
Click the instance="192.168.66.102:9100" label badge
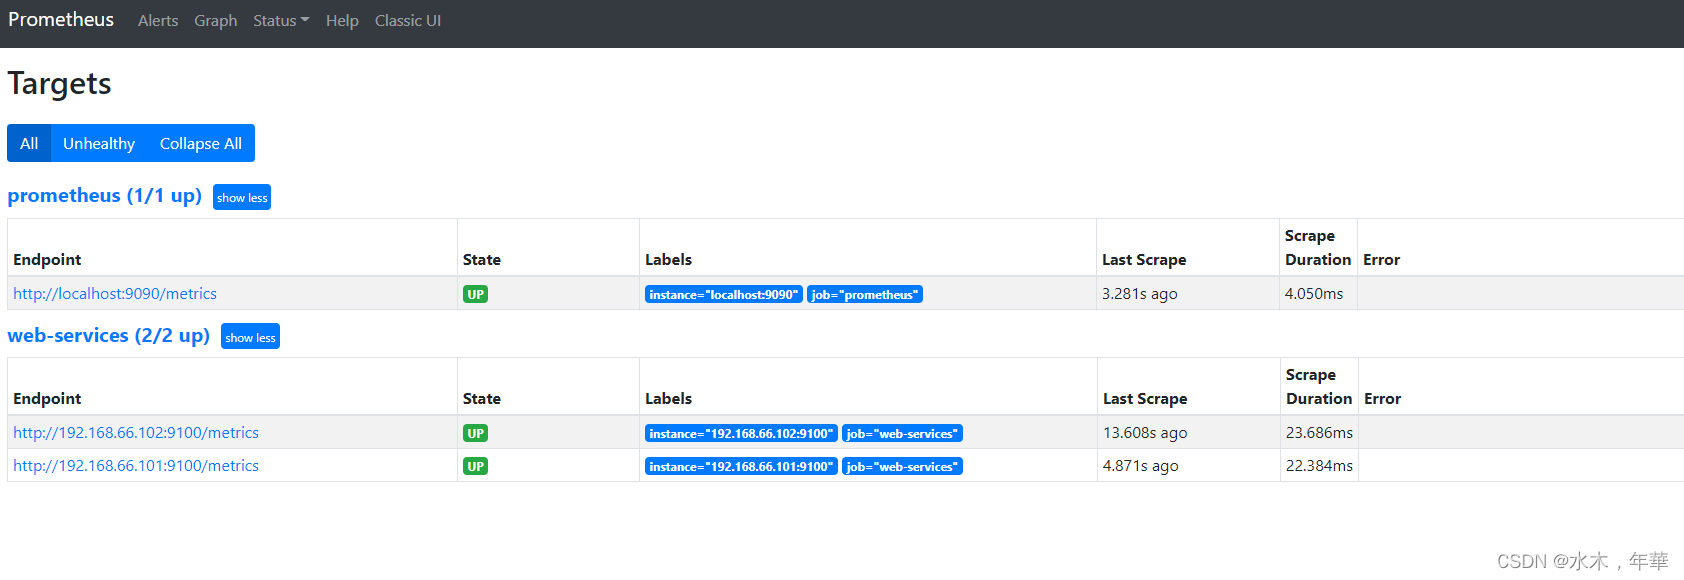coord(741,433)
